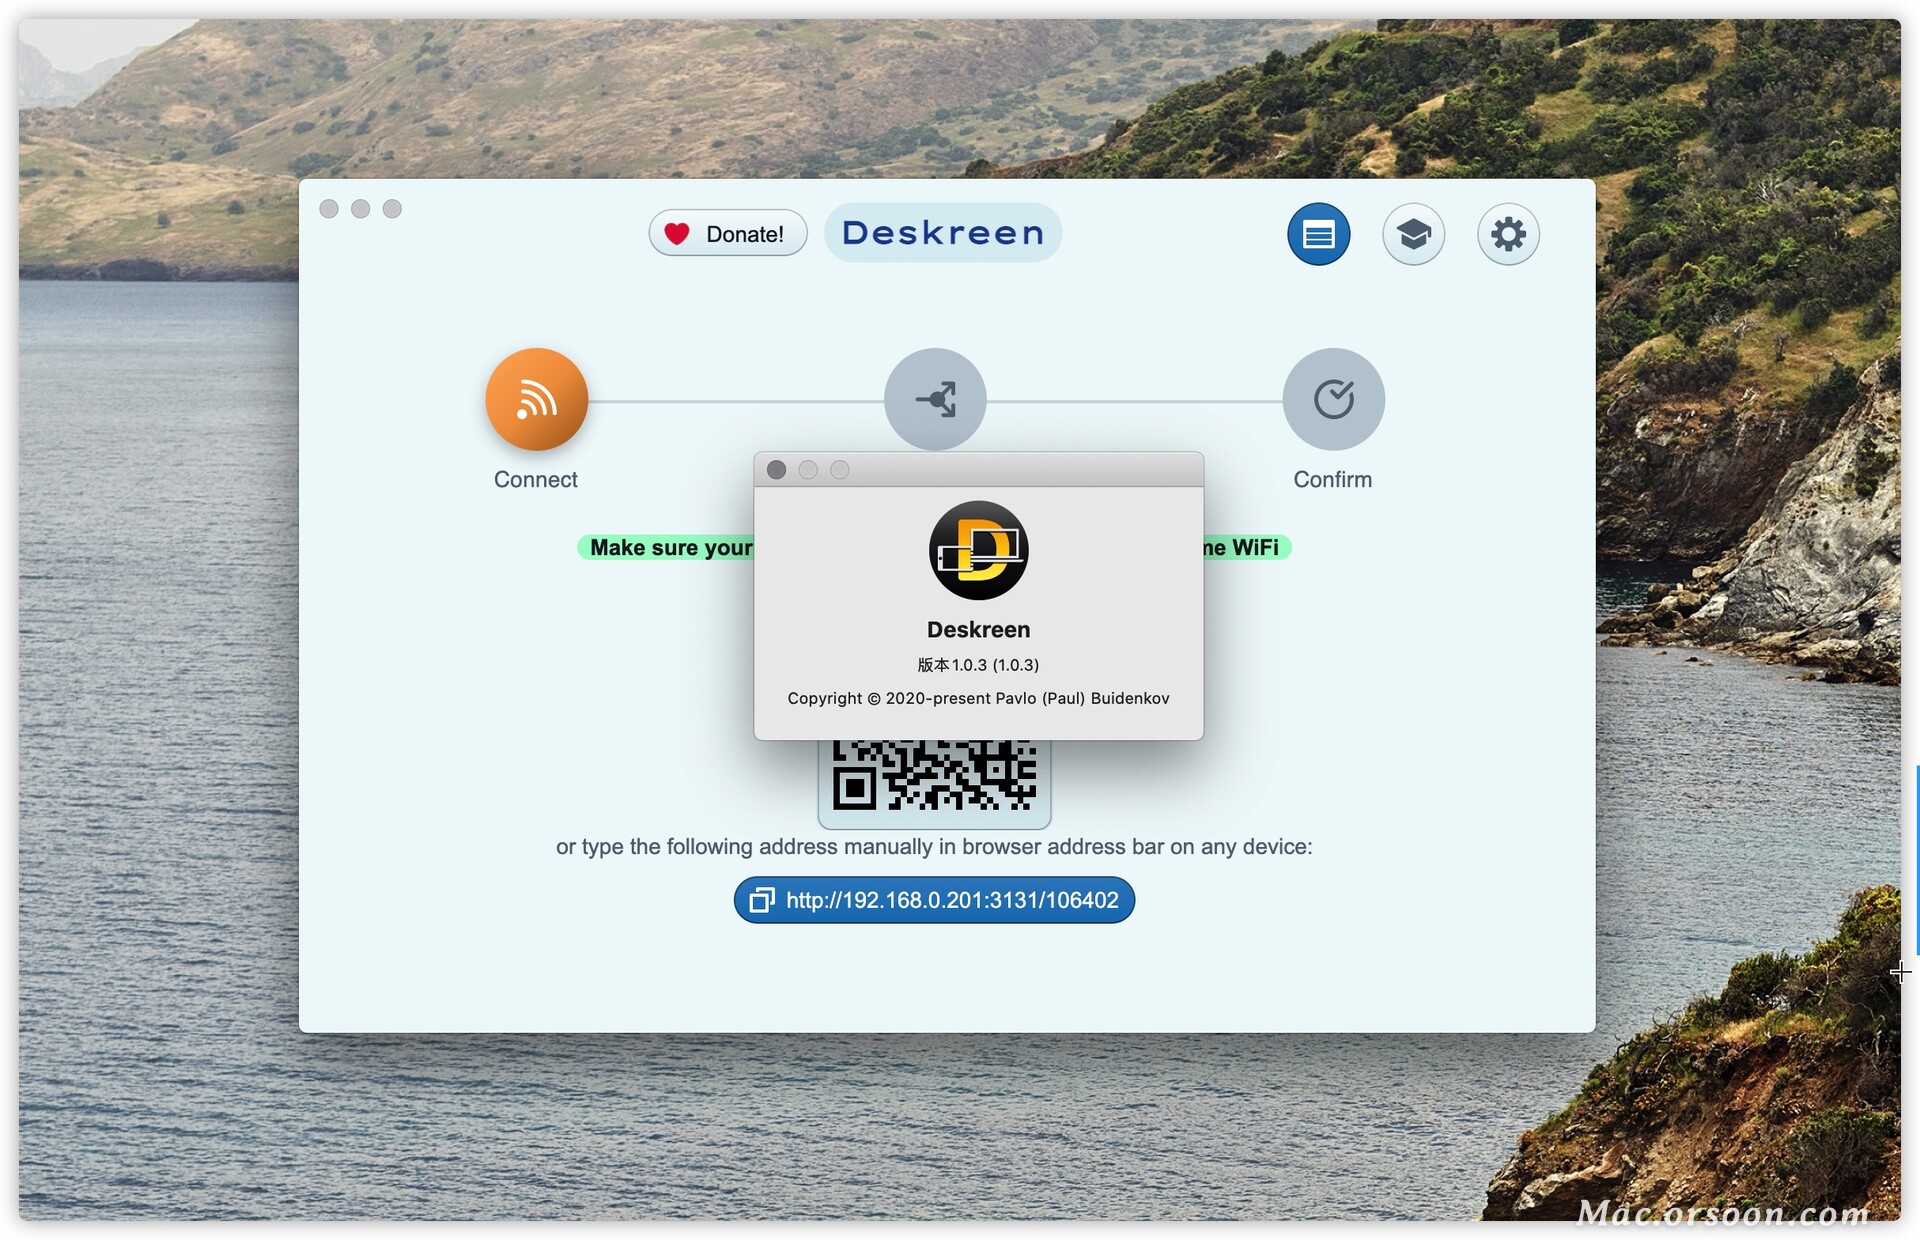This screenshot has height=1240, width=1920.
Task: Click the copyright notice in about dialog
Action: [x=978, y=698]
